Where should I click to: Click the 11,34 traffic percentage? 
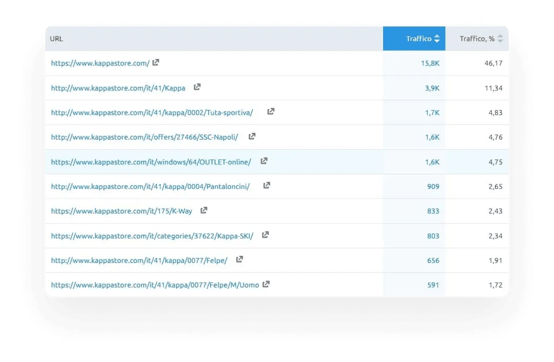(x=494, y=88)
